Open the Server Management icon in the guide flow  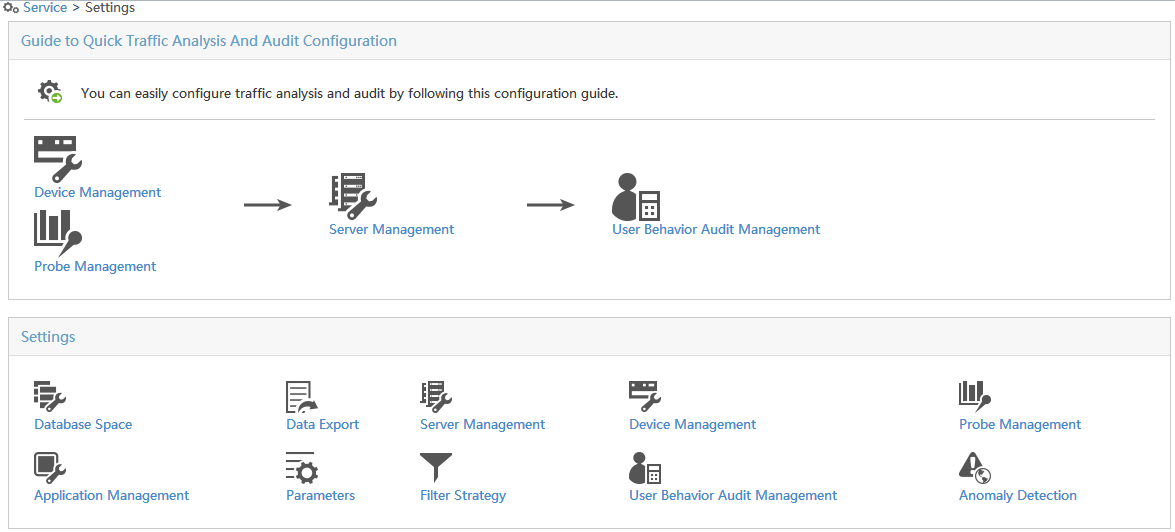click(353, 196)
